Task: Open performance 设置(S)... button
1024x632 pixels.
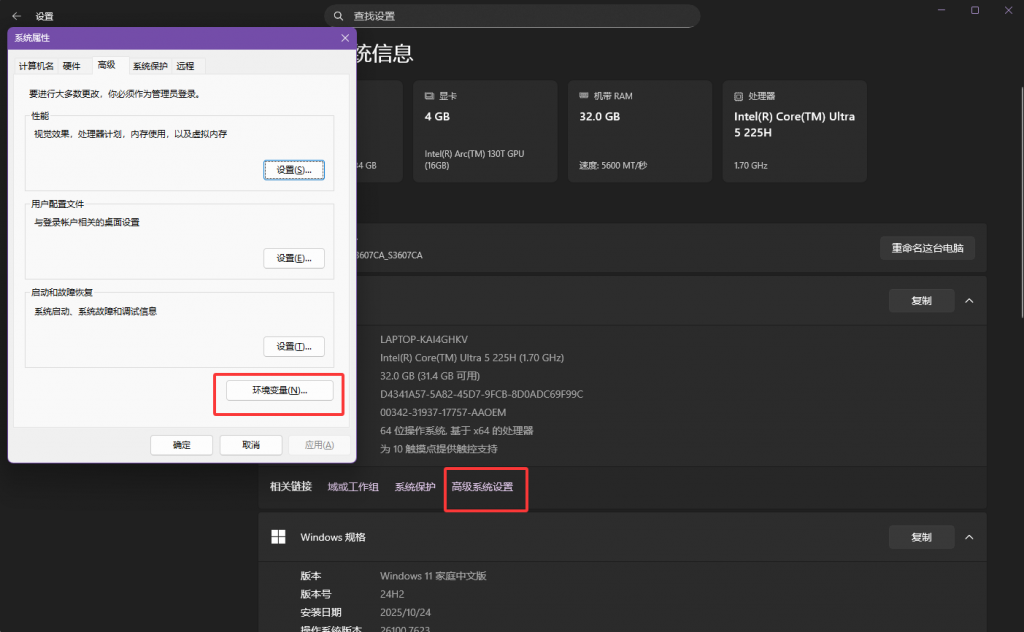Action: click(x=294, y=170)
